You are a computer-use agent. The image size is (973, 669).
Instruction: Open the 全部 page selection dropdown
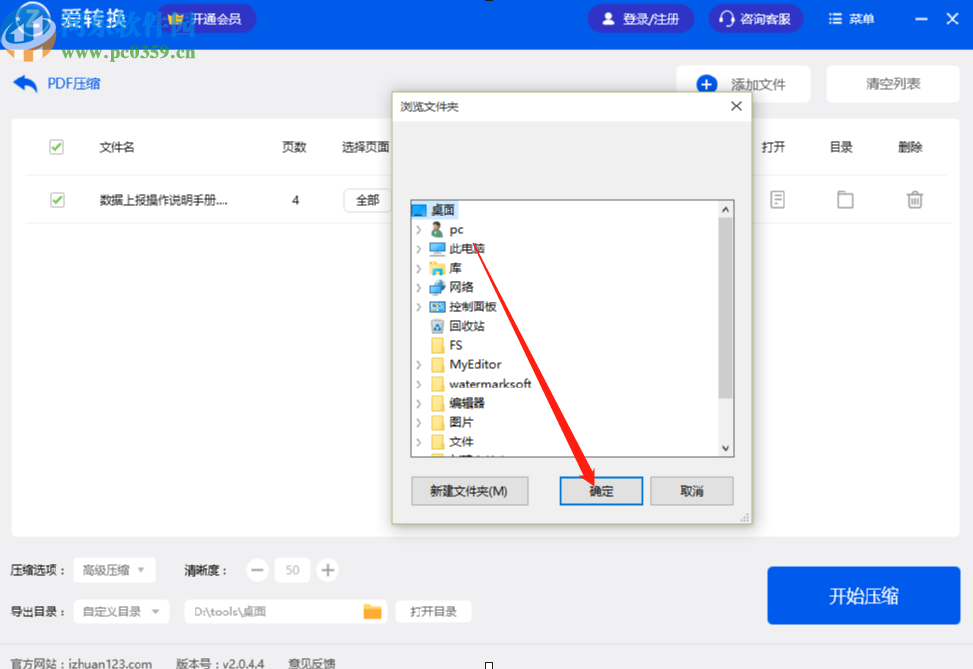pyautogui.click(x=368, y=200)
